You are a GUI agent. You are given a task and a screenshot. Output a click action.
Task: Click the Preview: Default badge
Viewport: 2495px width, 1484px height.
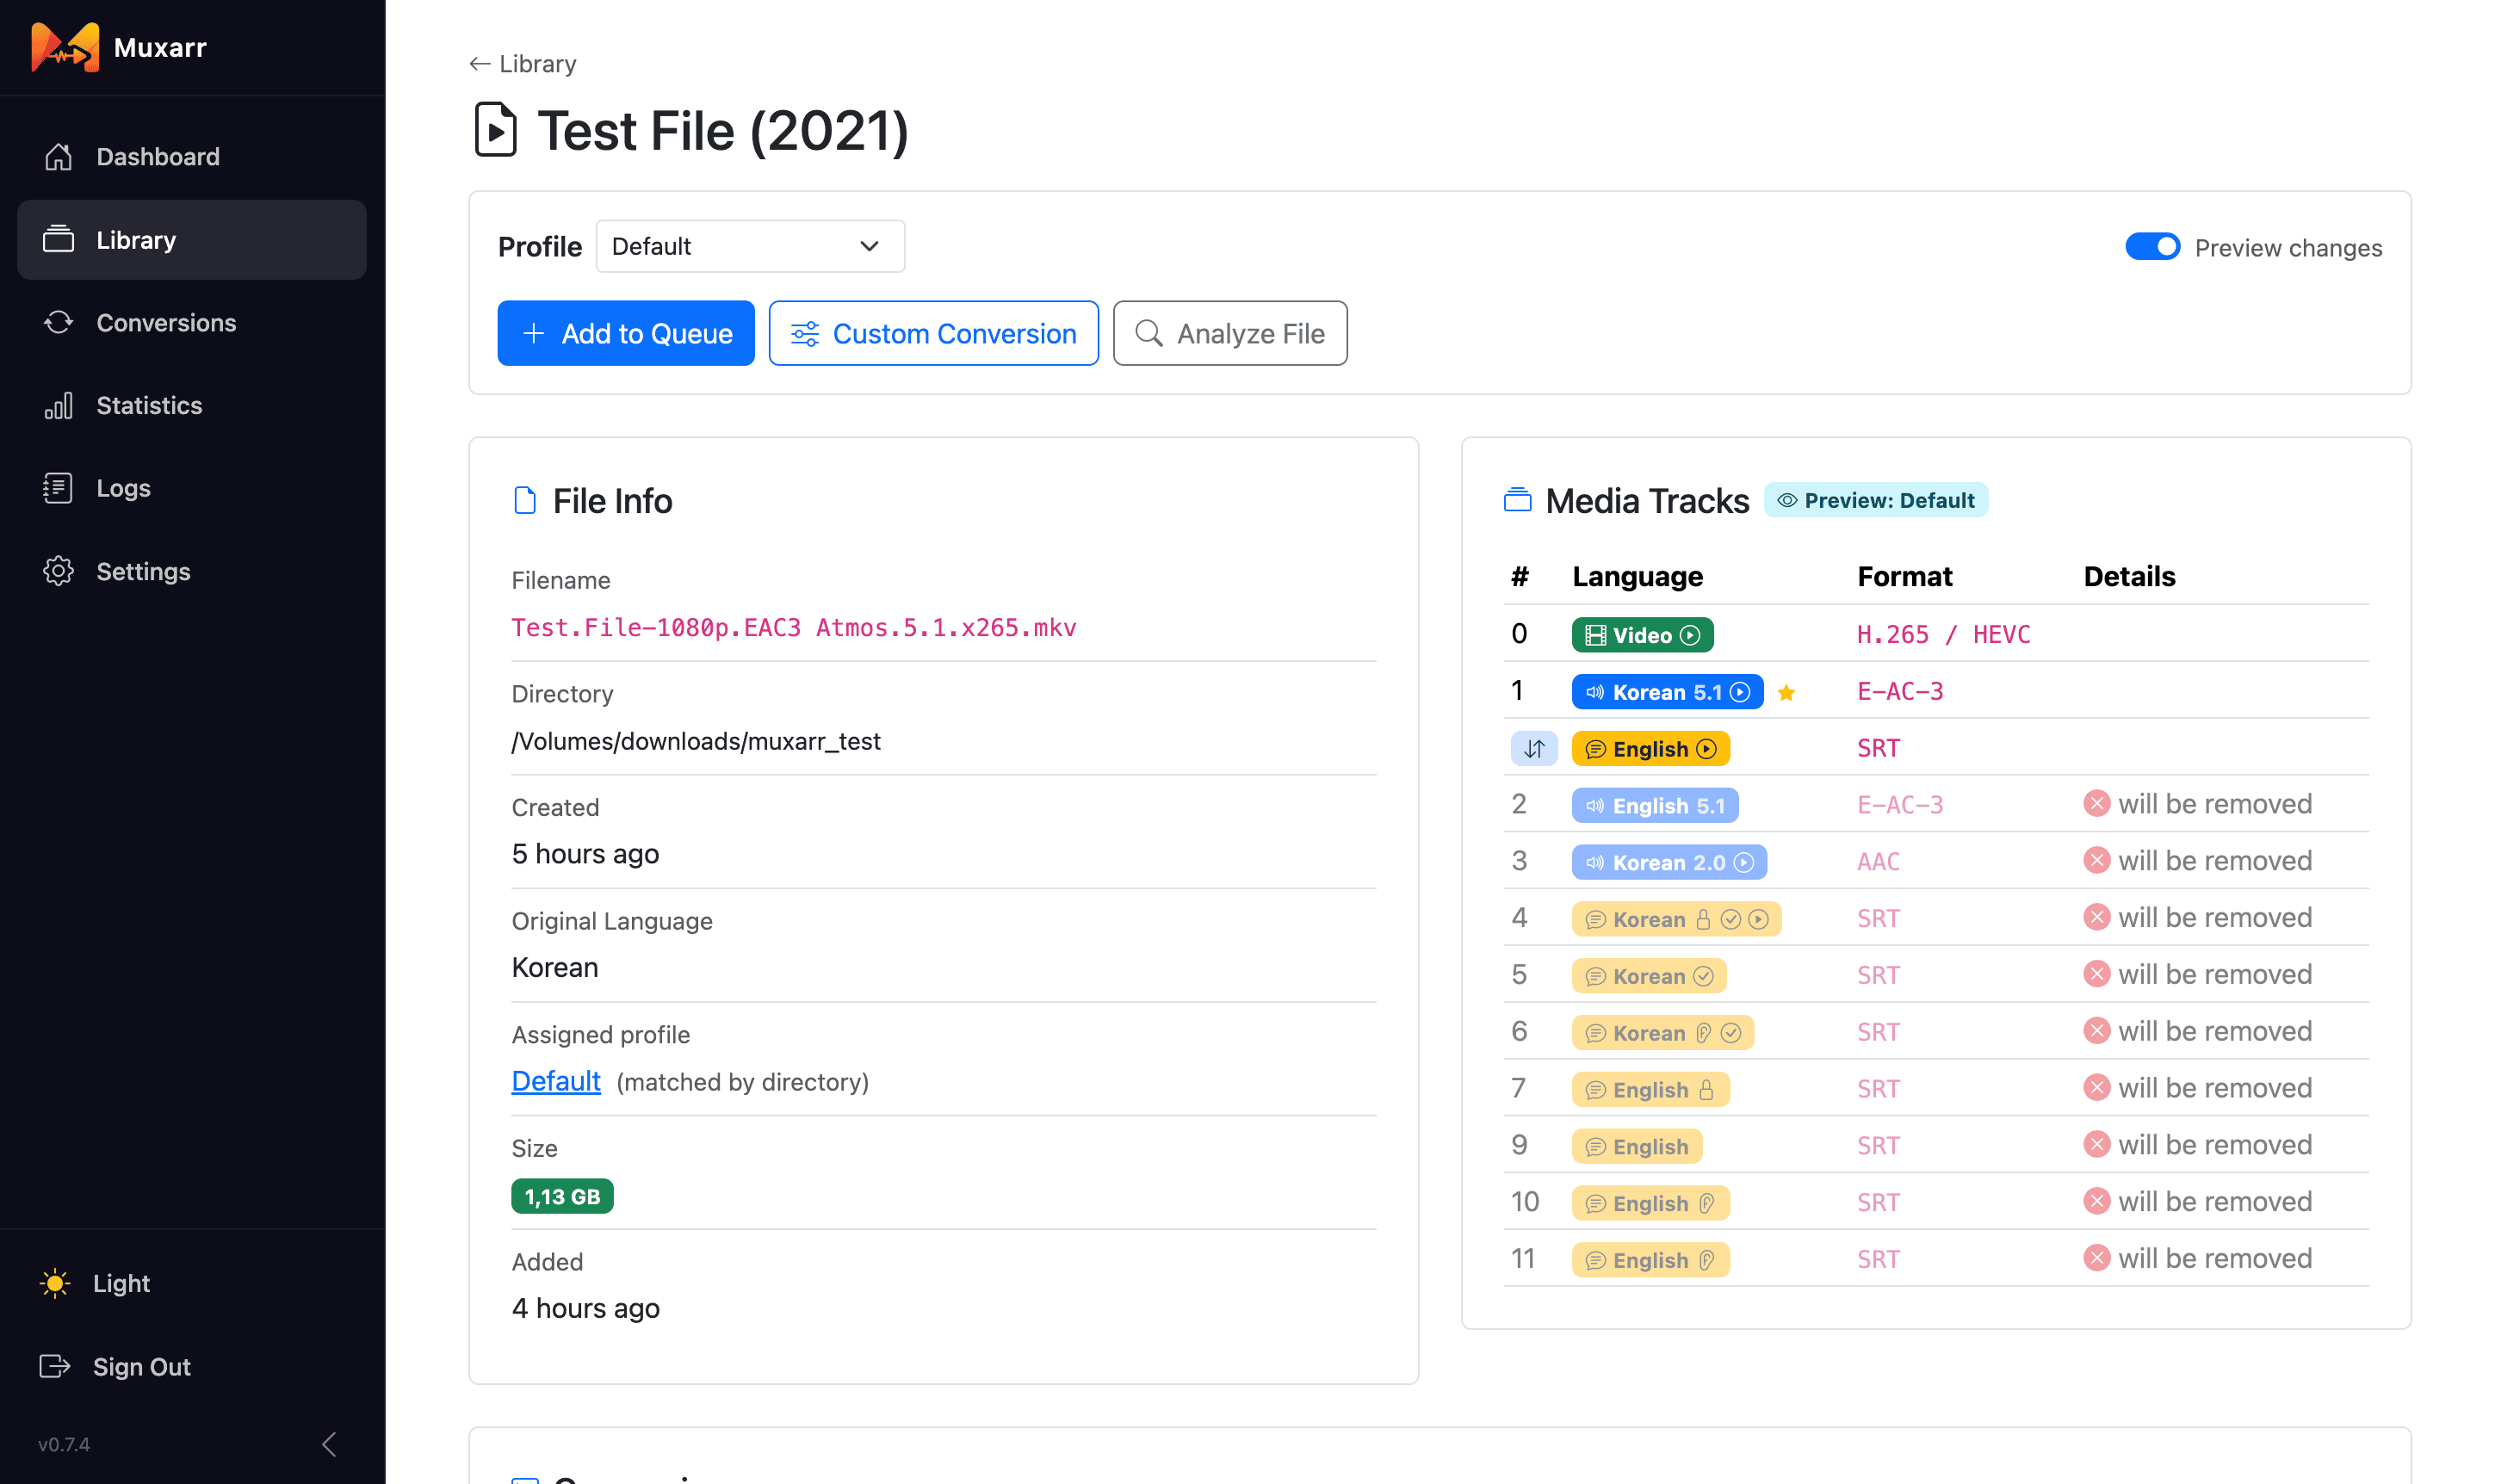[1875, 500]
